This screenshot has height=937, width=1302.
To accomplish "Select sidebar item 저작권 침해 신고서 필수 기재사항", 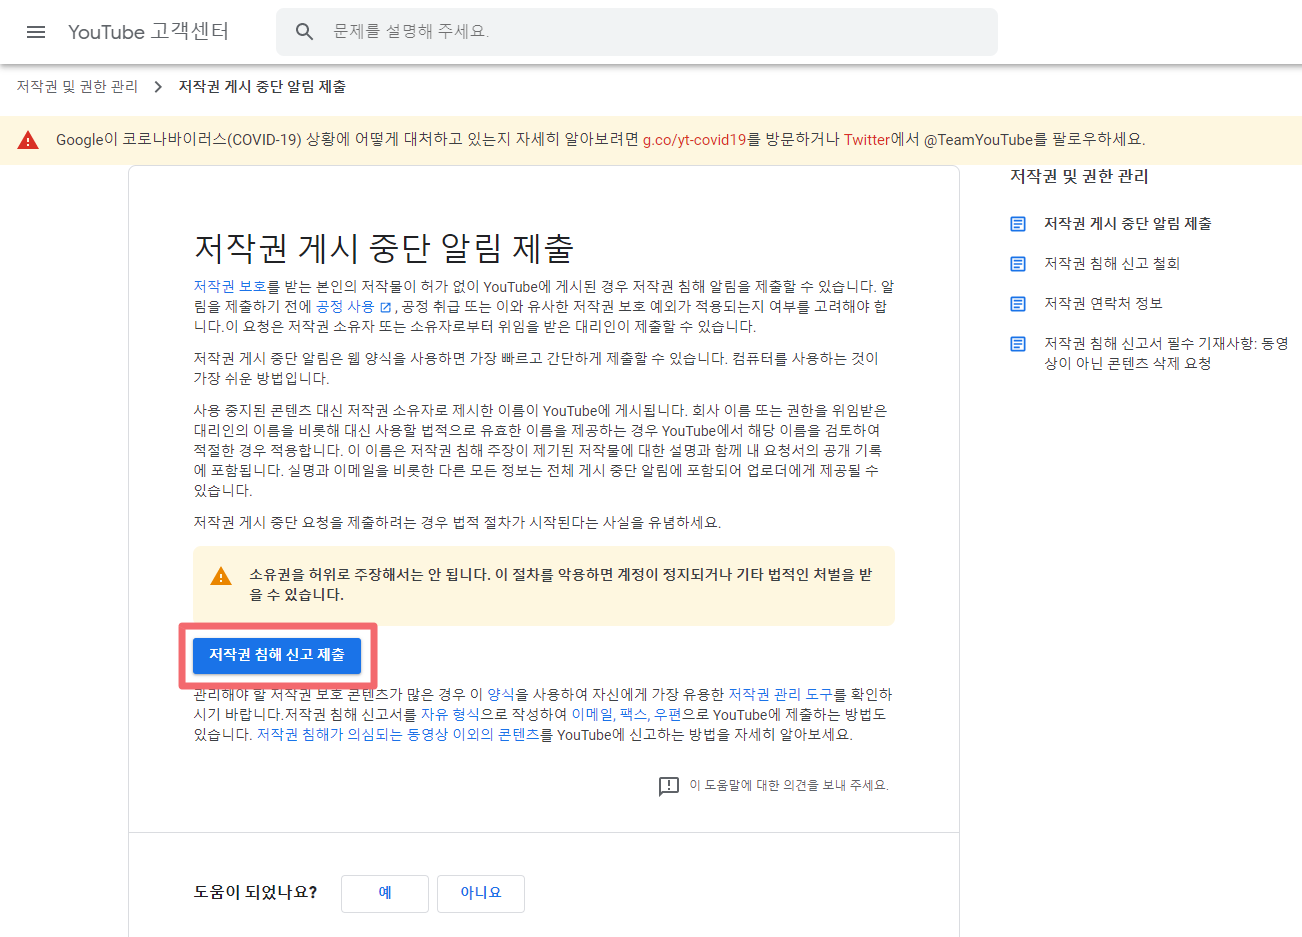I will 1166,354.
